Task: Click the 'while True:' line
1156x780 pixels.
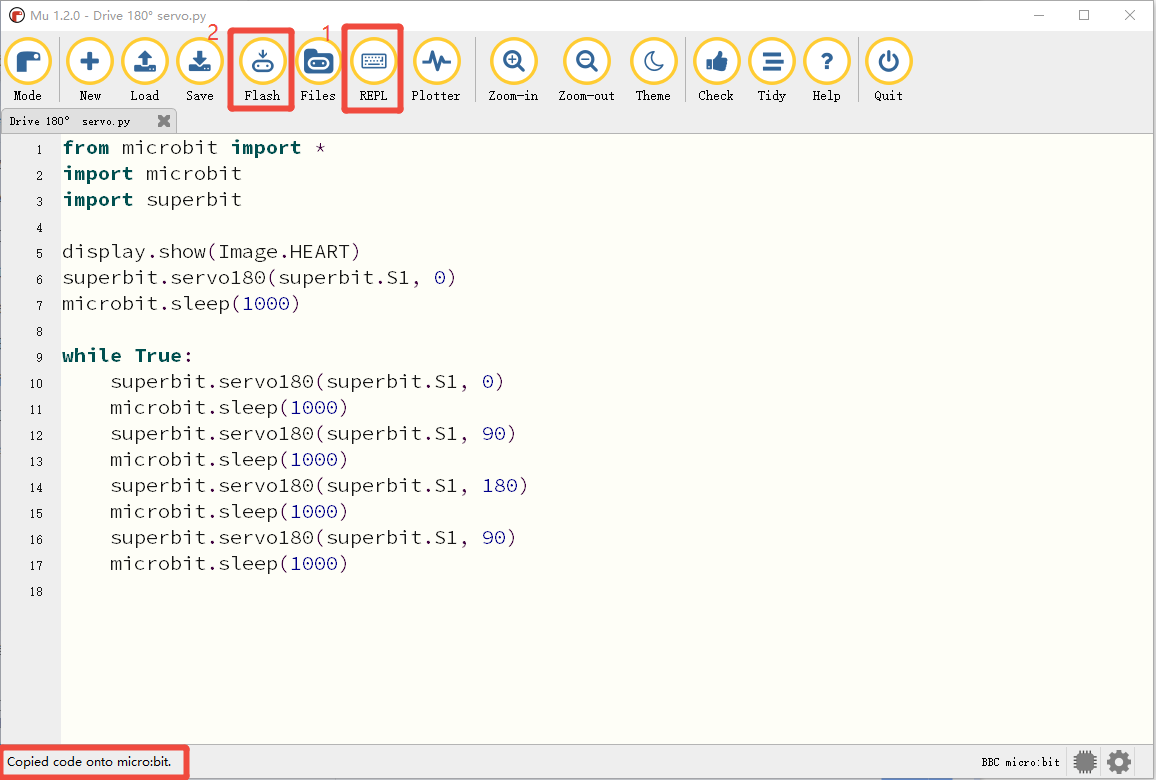Action: (x=127, y=356)
